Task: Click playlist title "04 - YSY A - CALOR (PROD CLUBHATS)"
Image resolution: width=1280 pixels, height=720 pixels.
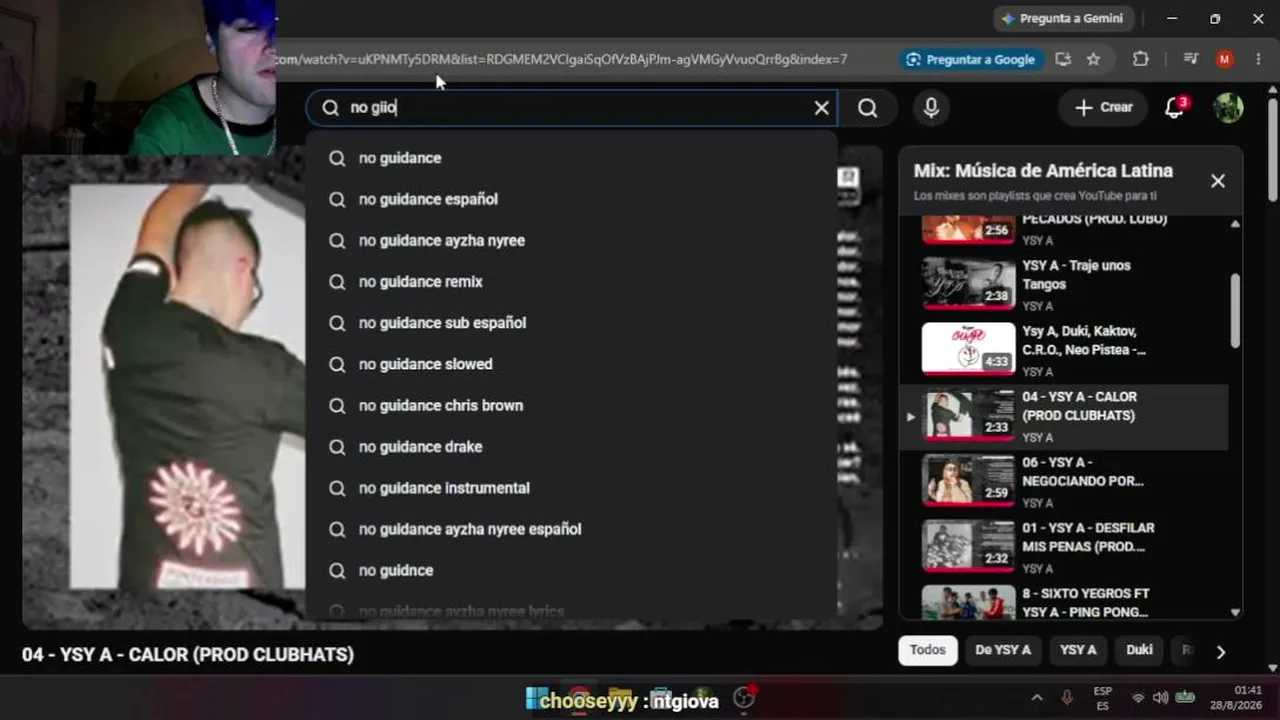Action: click(1079, 406)
